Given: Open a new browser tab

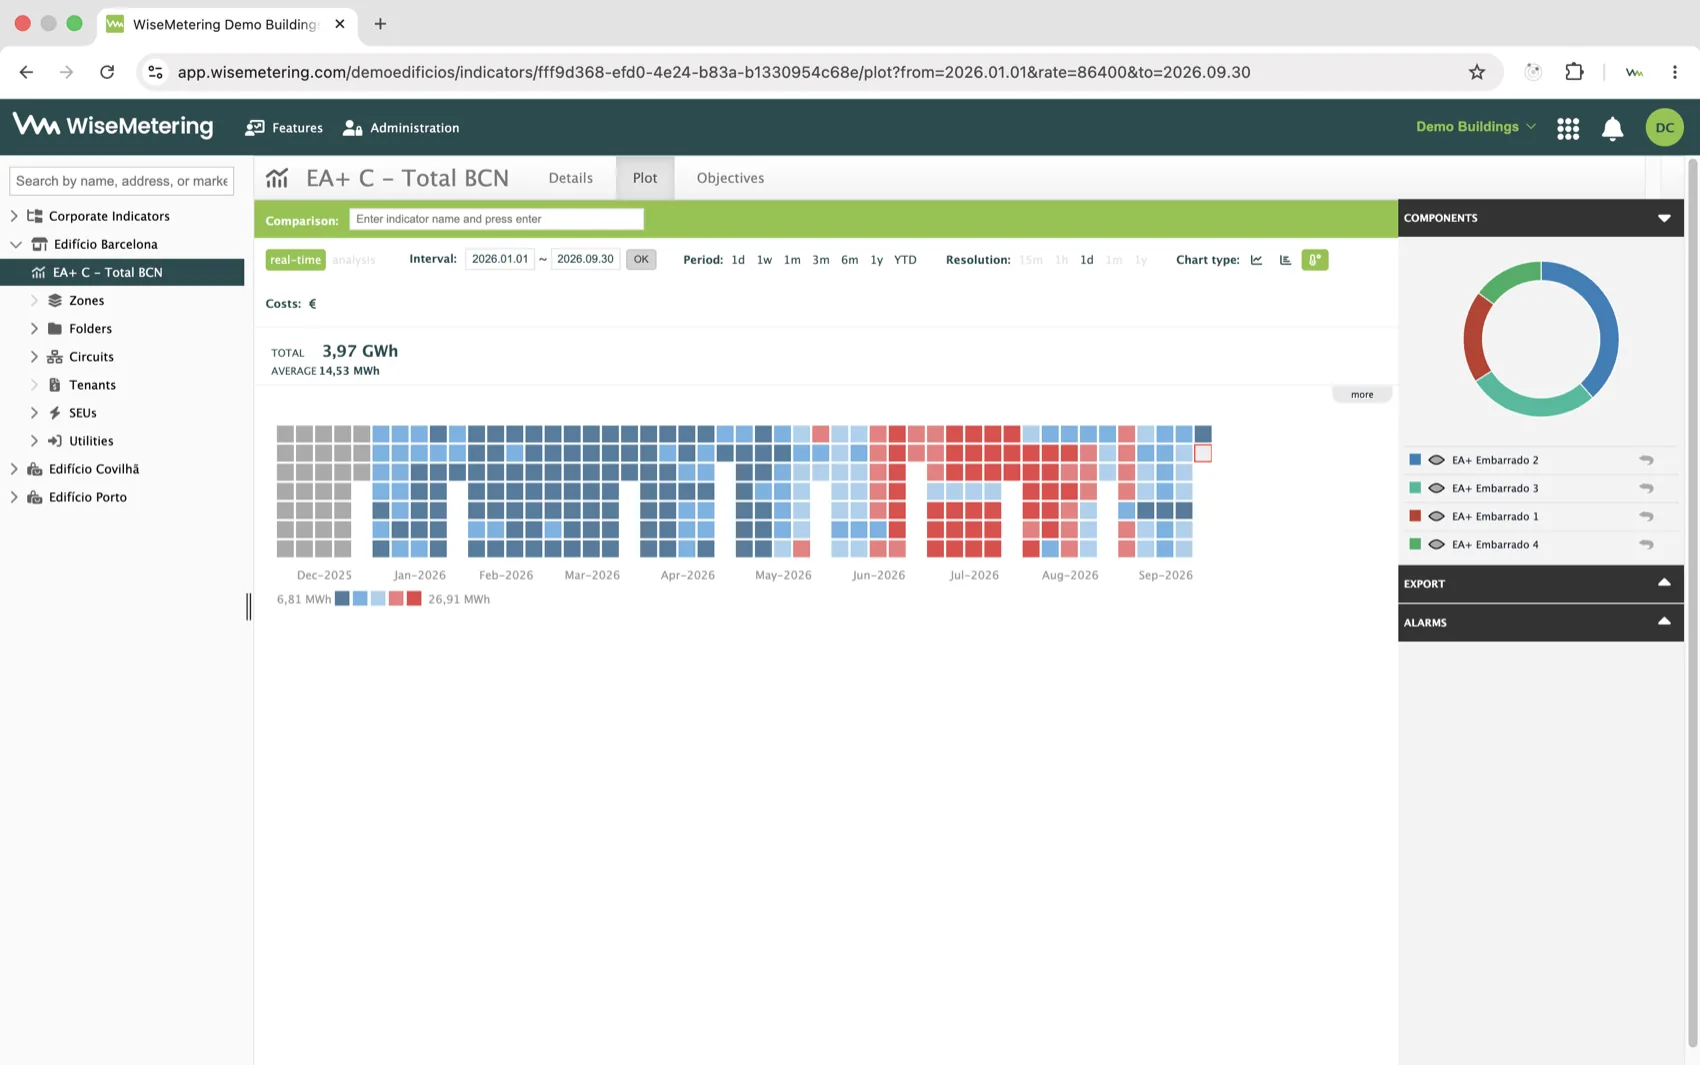Looking at the screenshot, I should pos(380,24).
